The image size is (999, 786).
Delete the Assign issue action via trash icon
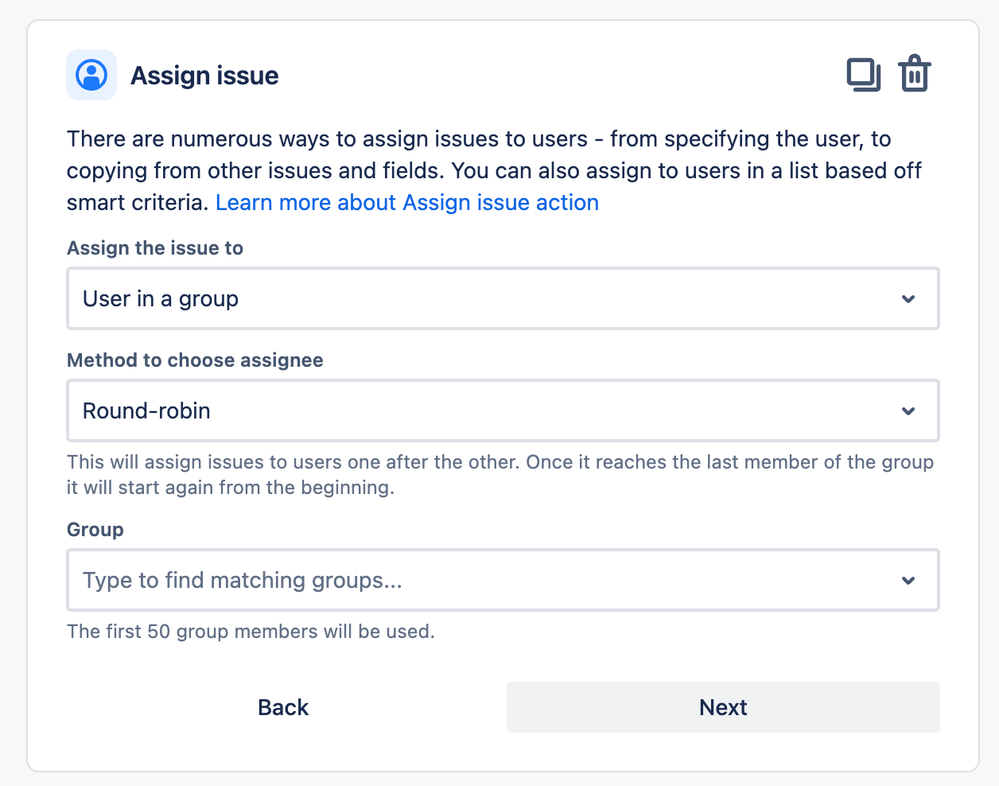coord(915,74)
